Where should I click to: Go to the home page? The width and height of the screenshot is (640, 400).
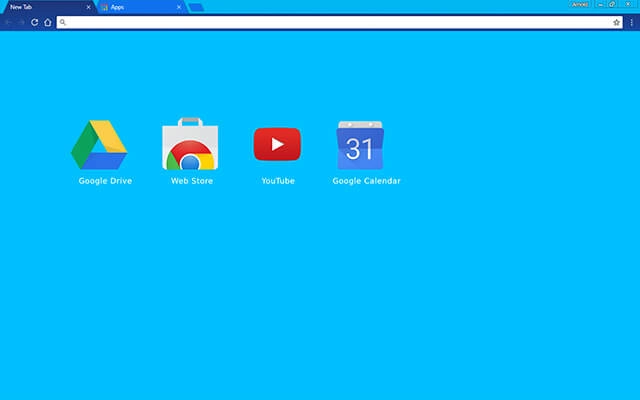48,22
